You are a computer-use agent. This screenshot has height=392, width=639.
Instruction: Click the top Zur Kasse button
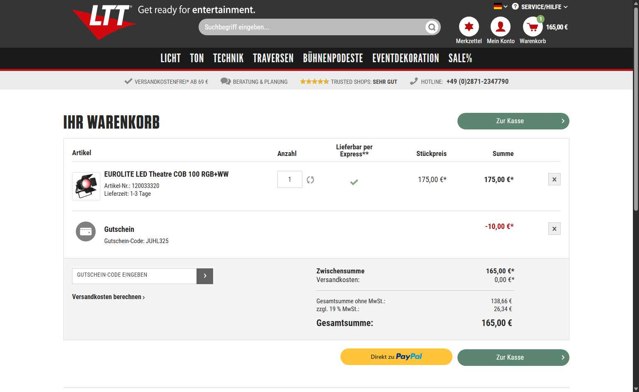513,121
